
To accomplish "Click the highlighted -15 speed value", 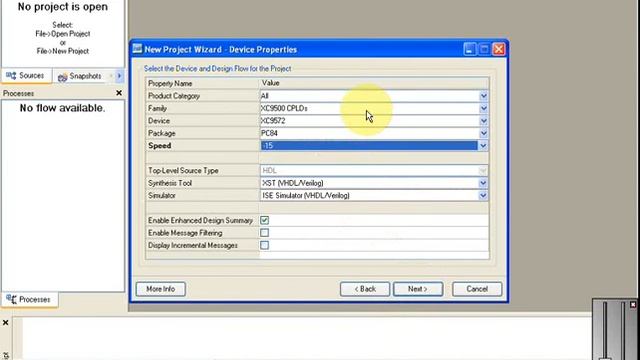I will [369, 146].
